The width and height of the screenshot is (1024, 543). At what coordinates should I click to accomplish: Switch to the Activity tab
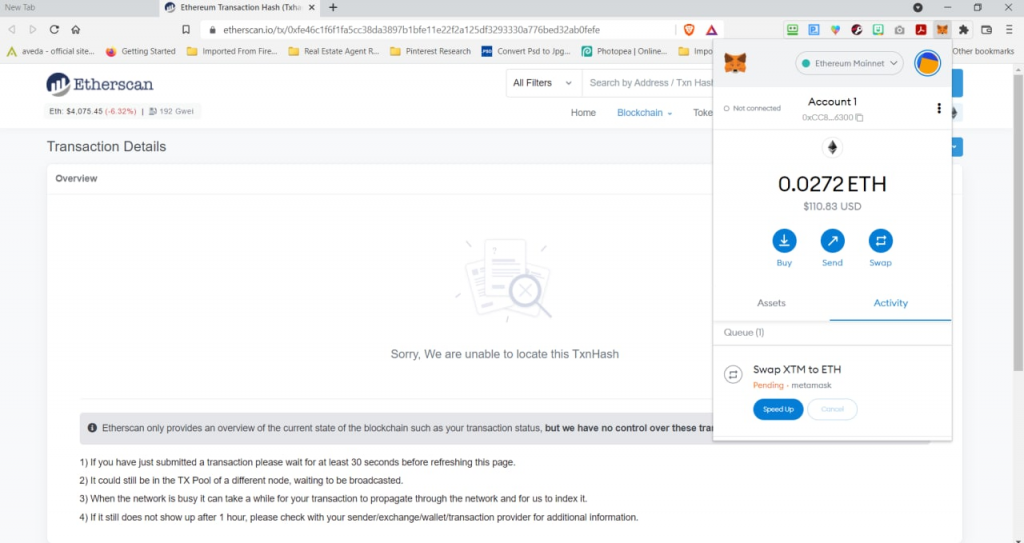(890, 303)
